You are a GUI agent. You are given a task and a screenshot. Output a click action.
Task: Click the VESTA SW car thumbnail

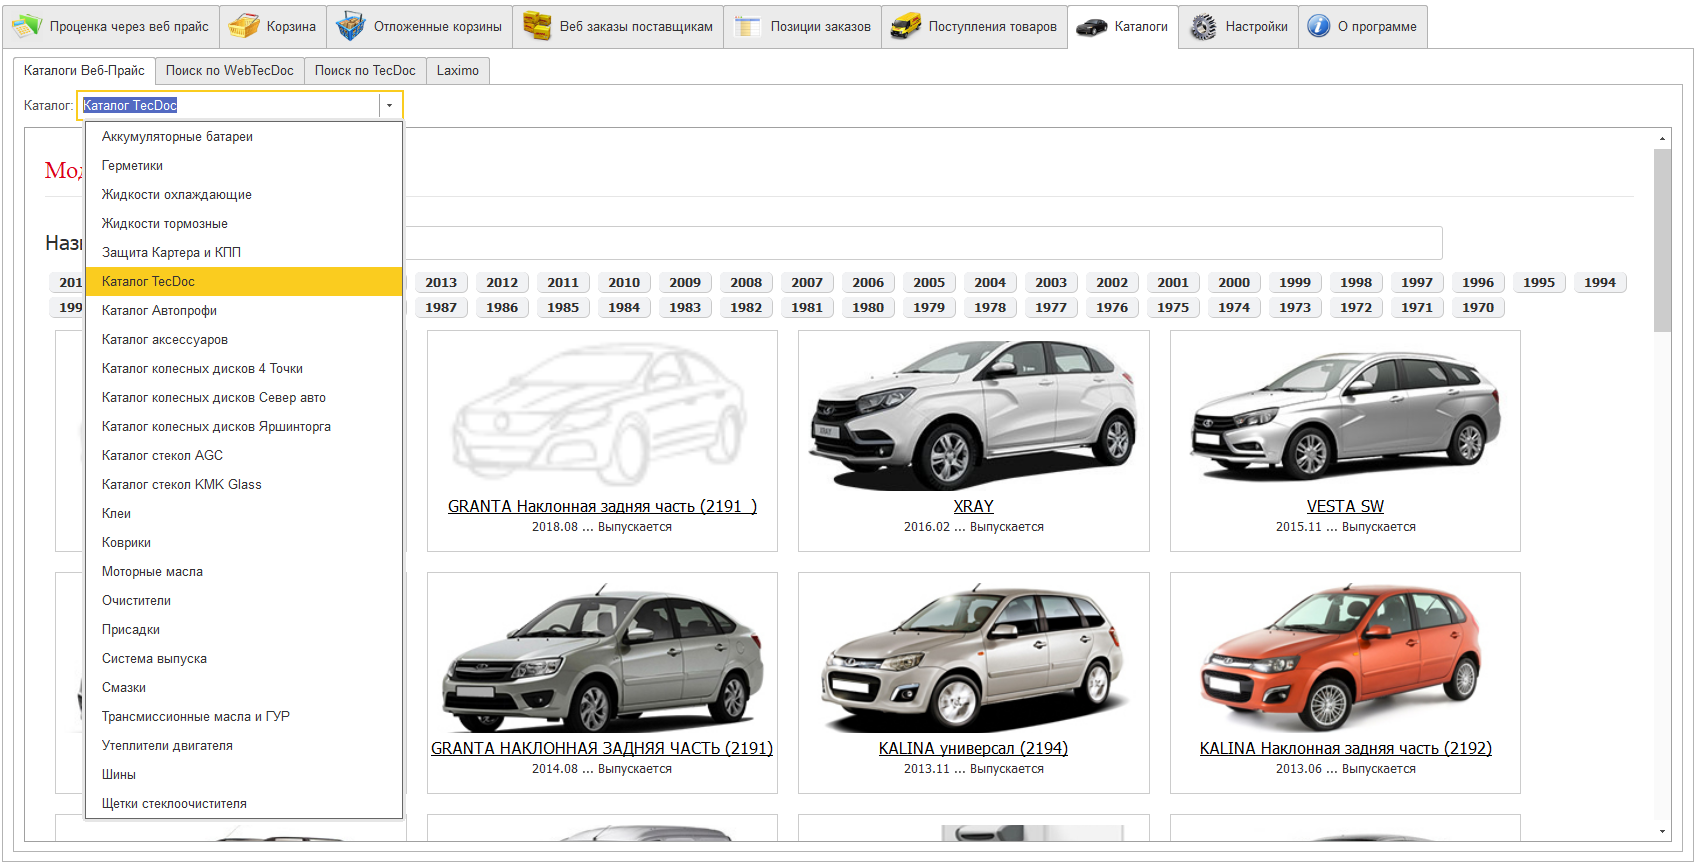coord(1345,418)
